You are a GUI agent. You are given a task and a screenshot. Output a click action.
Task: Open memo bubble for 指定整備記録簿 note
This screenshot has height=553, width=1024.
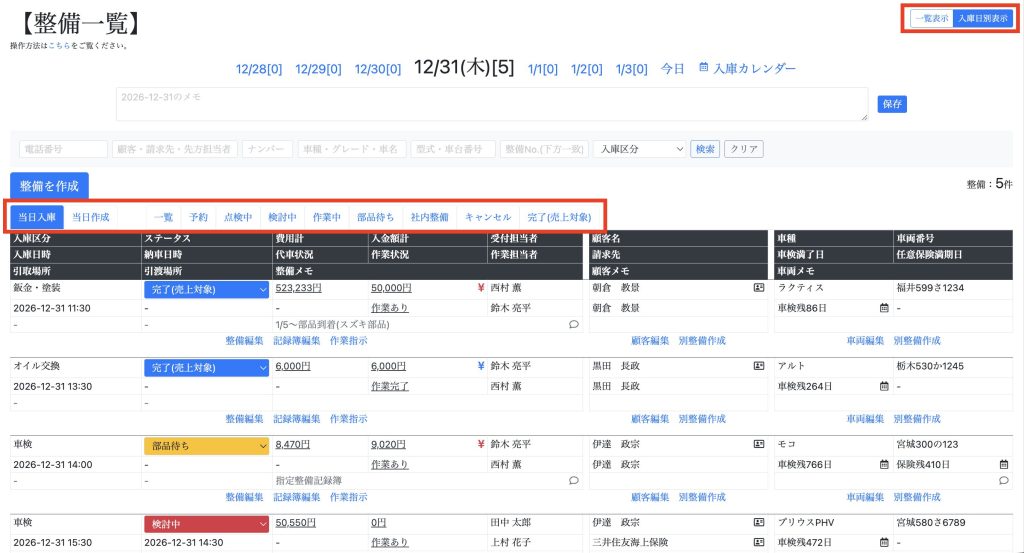(573, 480)
